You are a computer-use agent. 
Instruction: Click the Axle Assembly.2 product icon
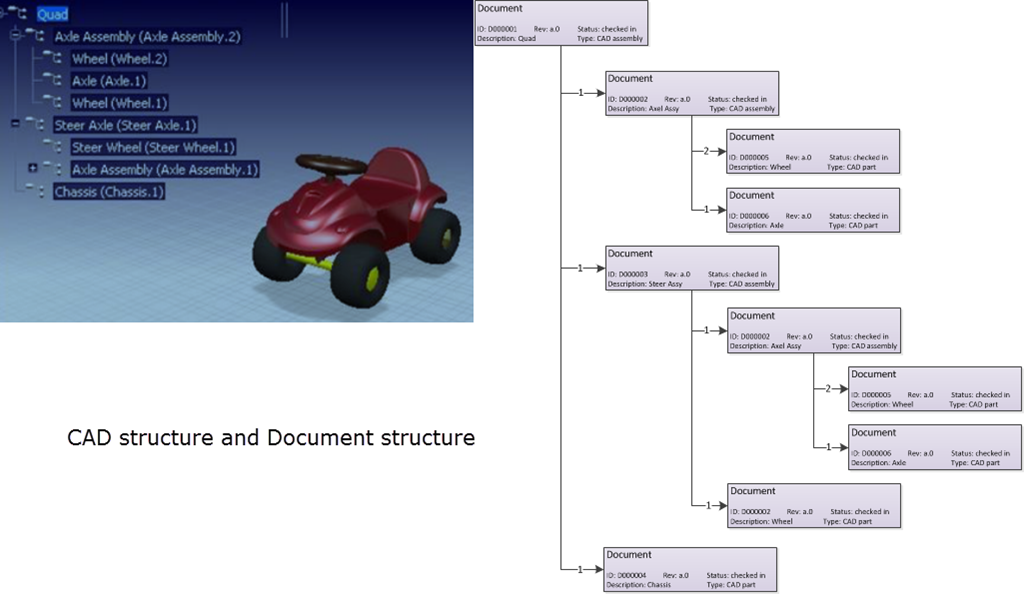coord(37,36)
